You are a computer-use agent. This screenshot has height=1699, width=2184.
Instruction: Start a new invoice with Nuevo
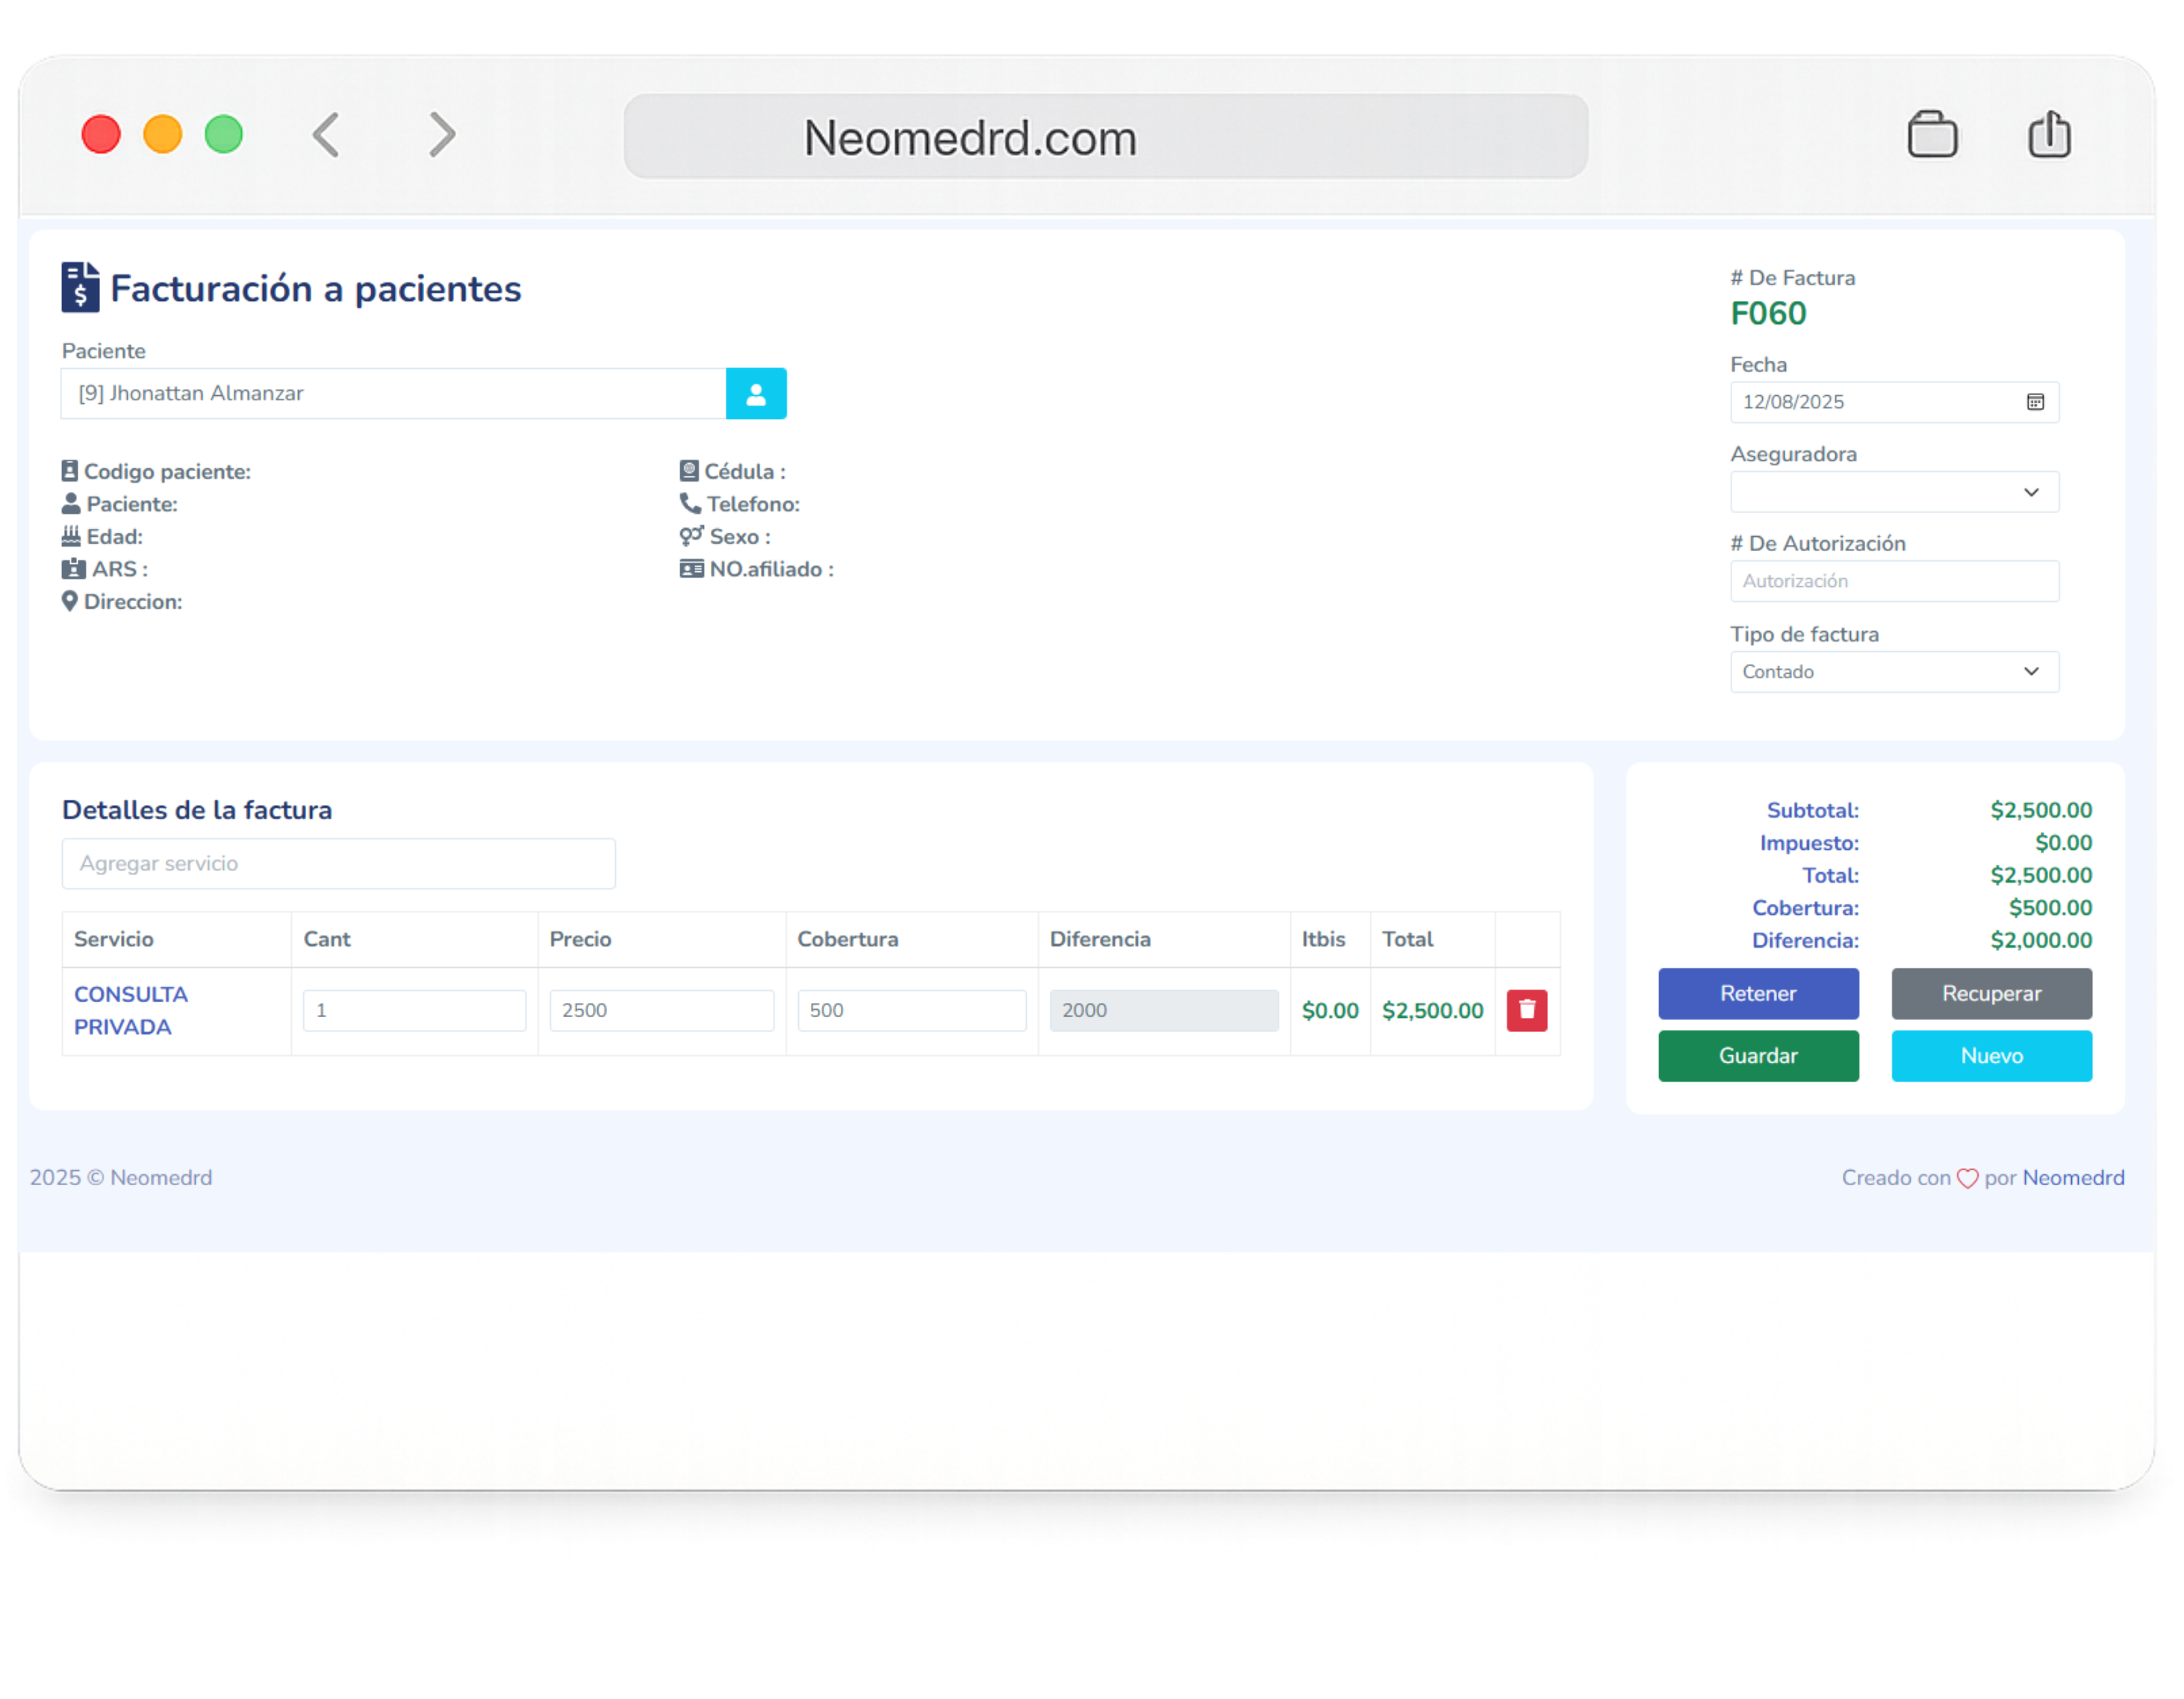point(1990,1056)
